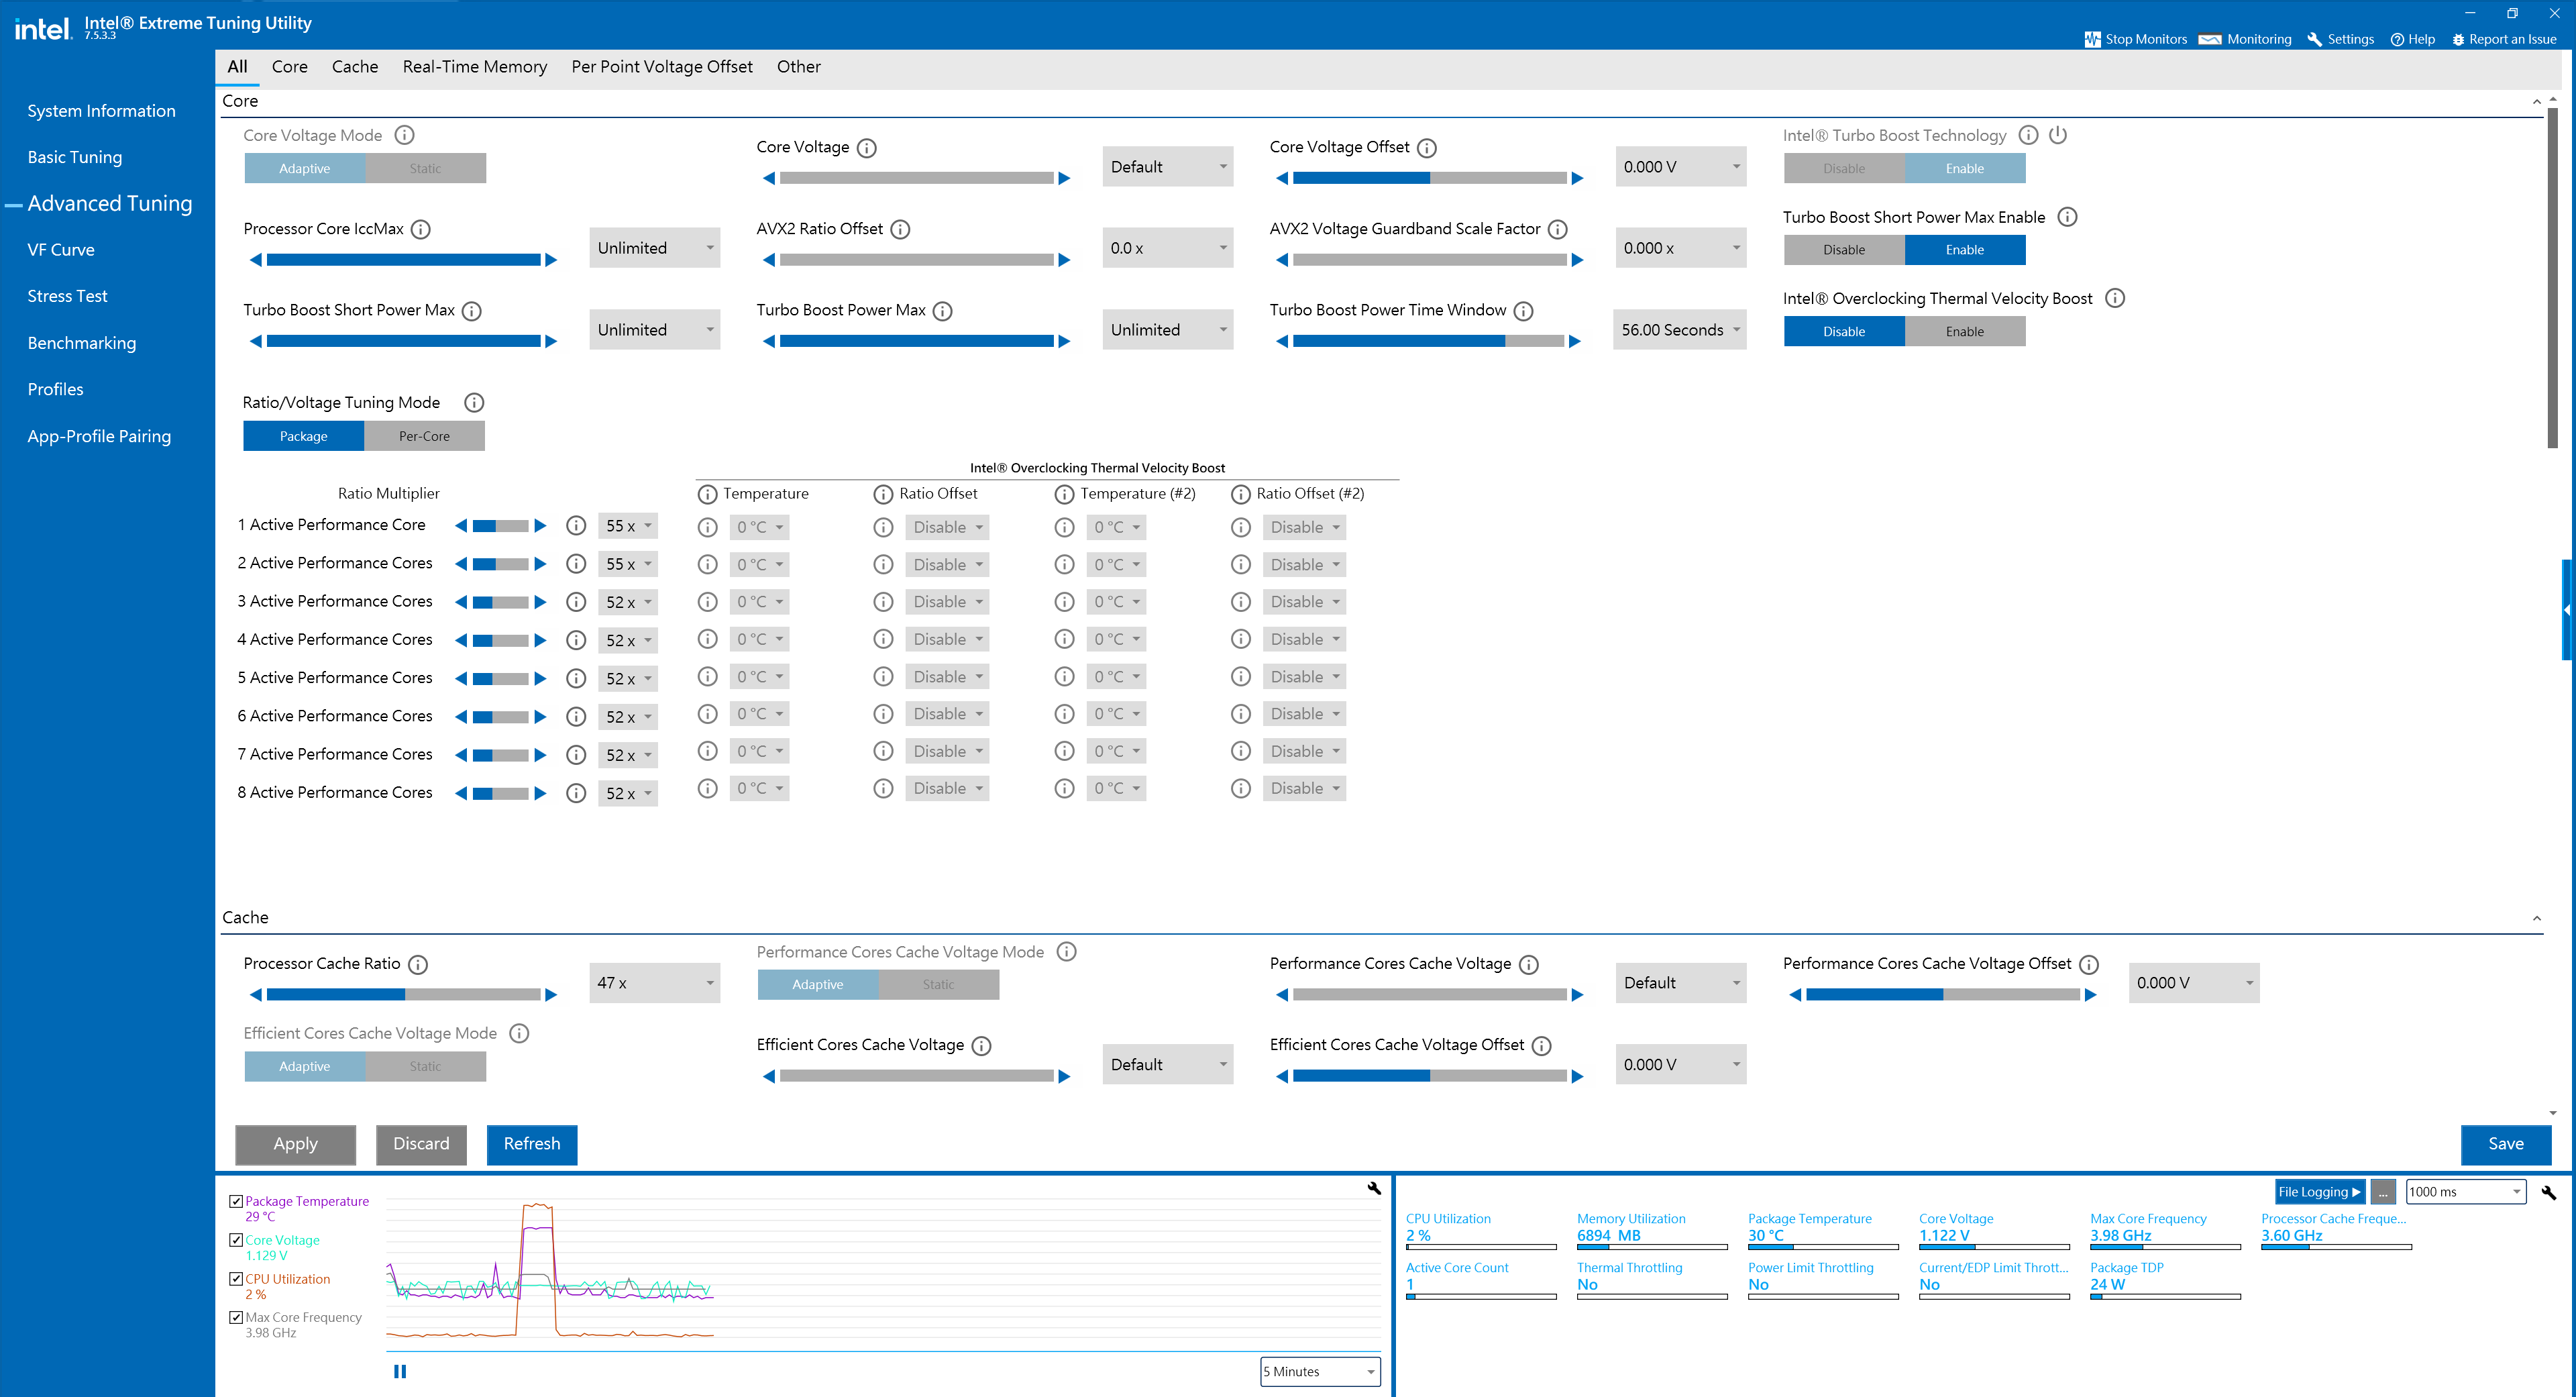Click the Report an Issue bug icon

click(2458, 39)
